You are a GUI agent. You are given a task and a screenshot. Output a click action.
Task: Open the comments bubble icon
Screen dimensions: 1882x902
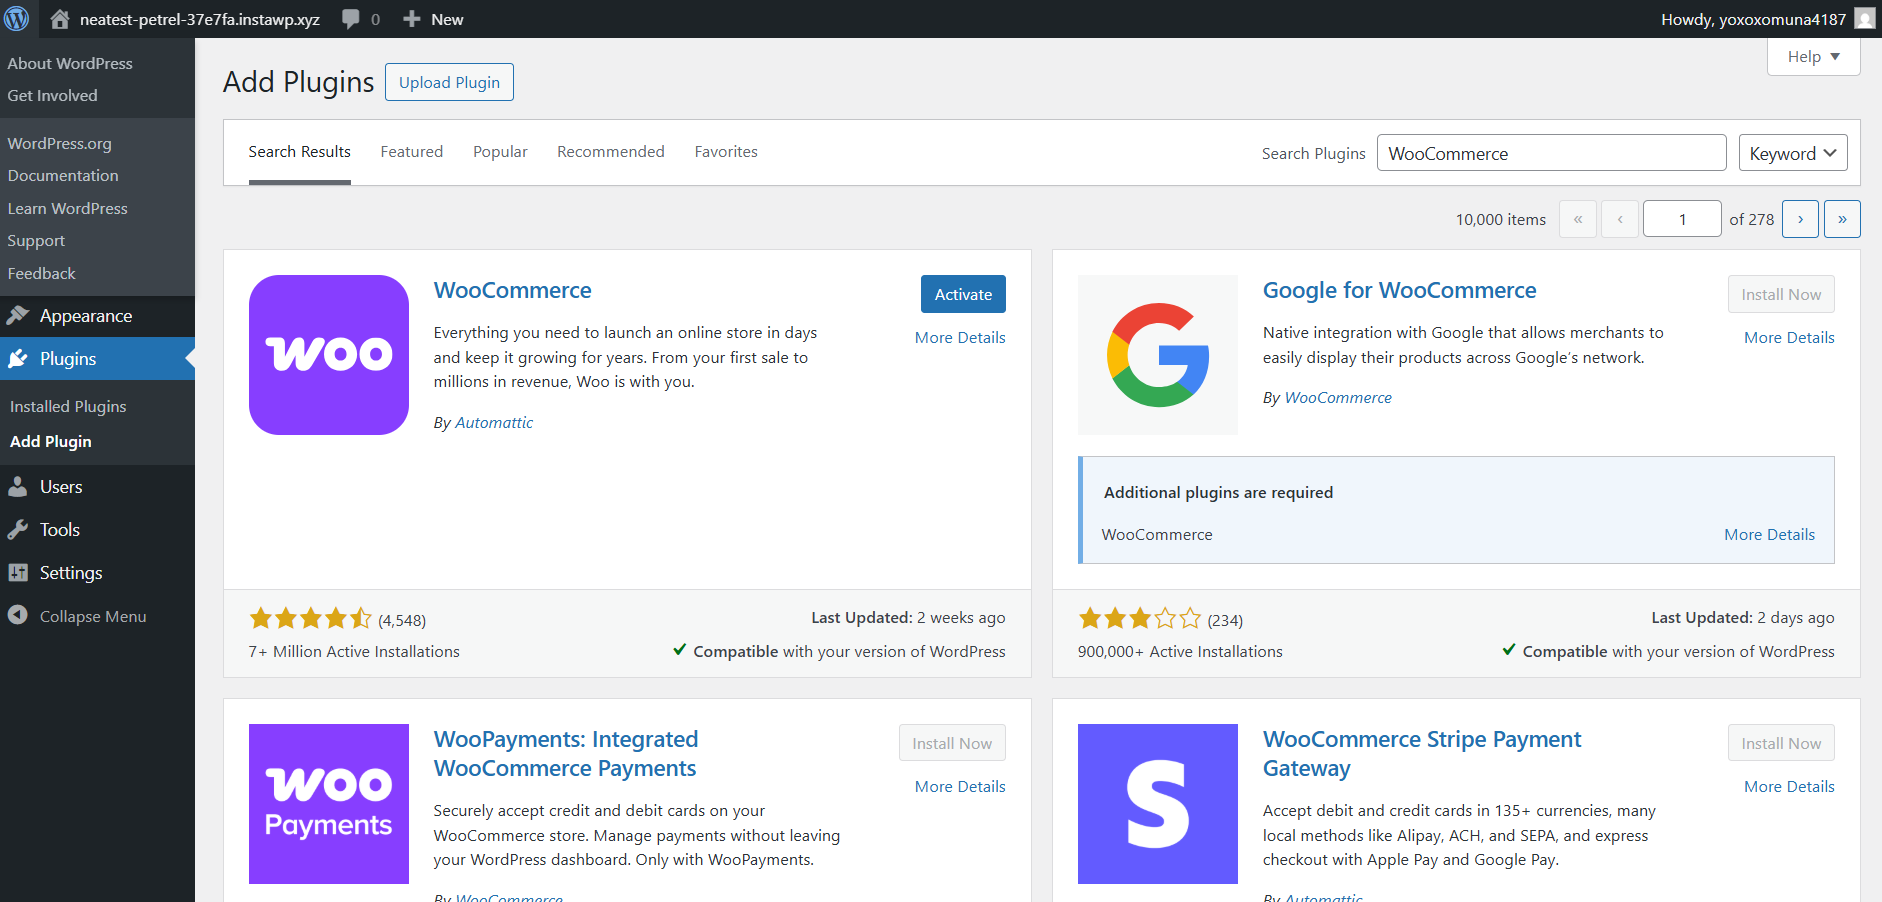pyautogui.click(x=350, y=19)
